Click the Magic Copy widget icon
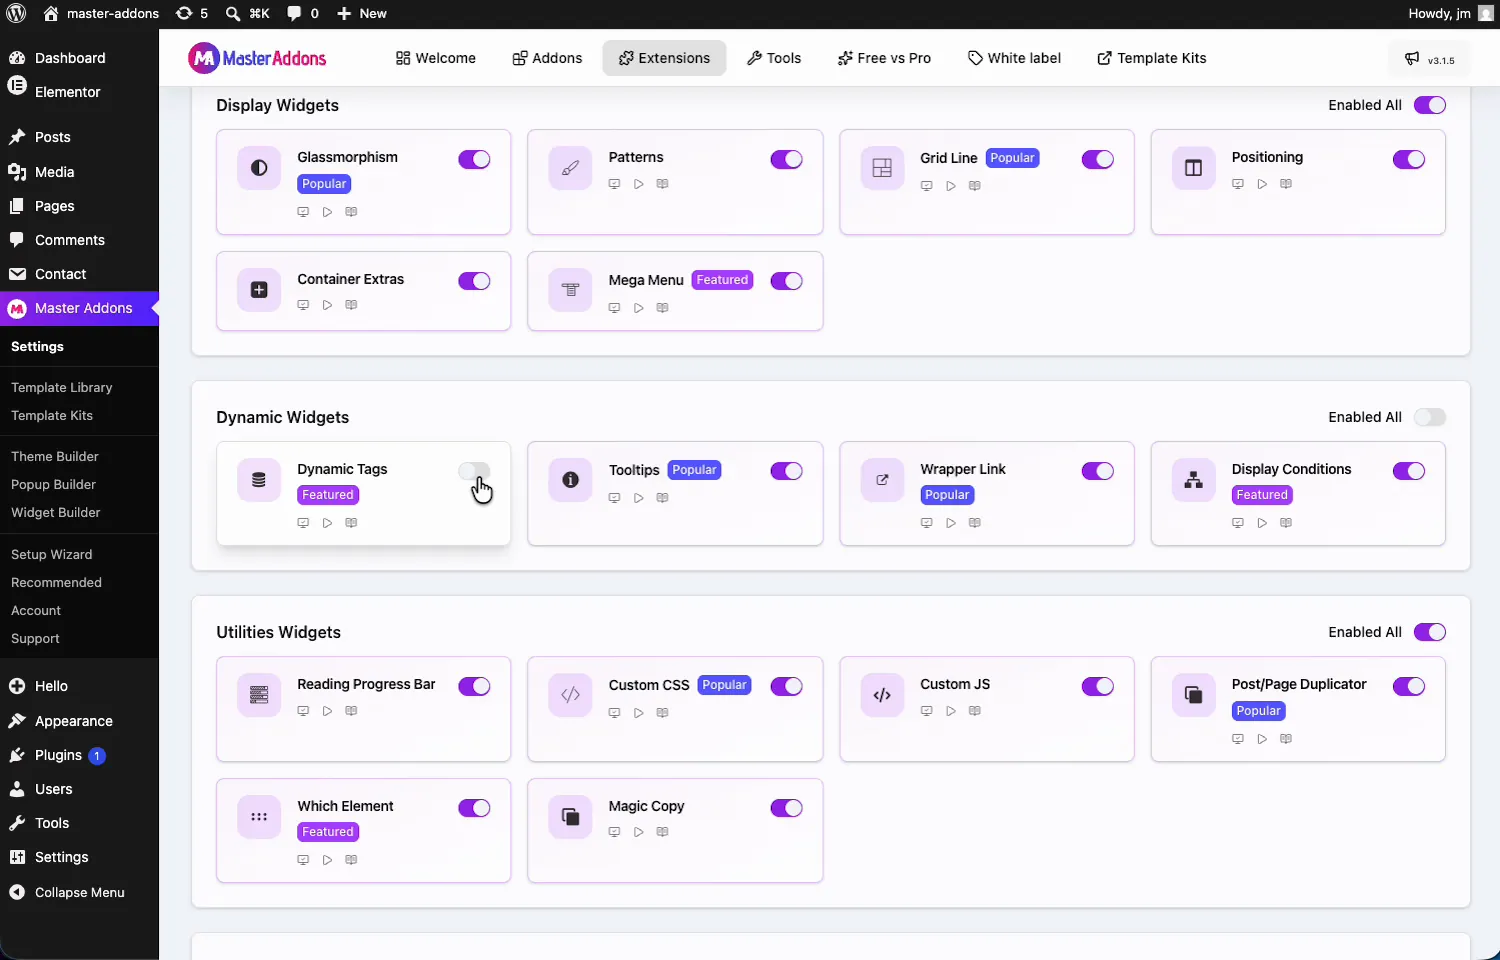The image size is (1500, 960). click(570, 817)
